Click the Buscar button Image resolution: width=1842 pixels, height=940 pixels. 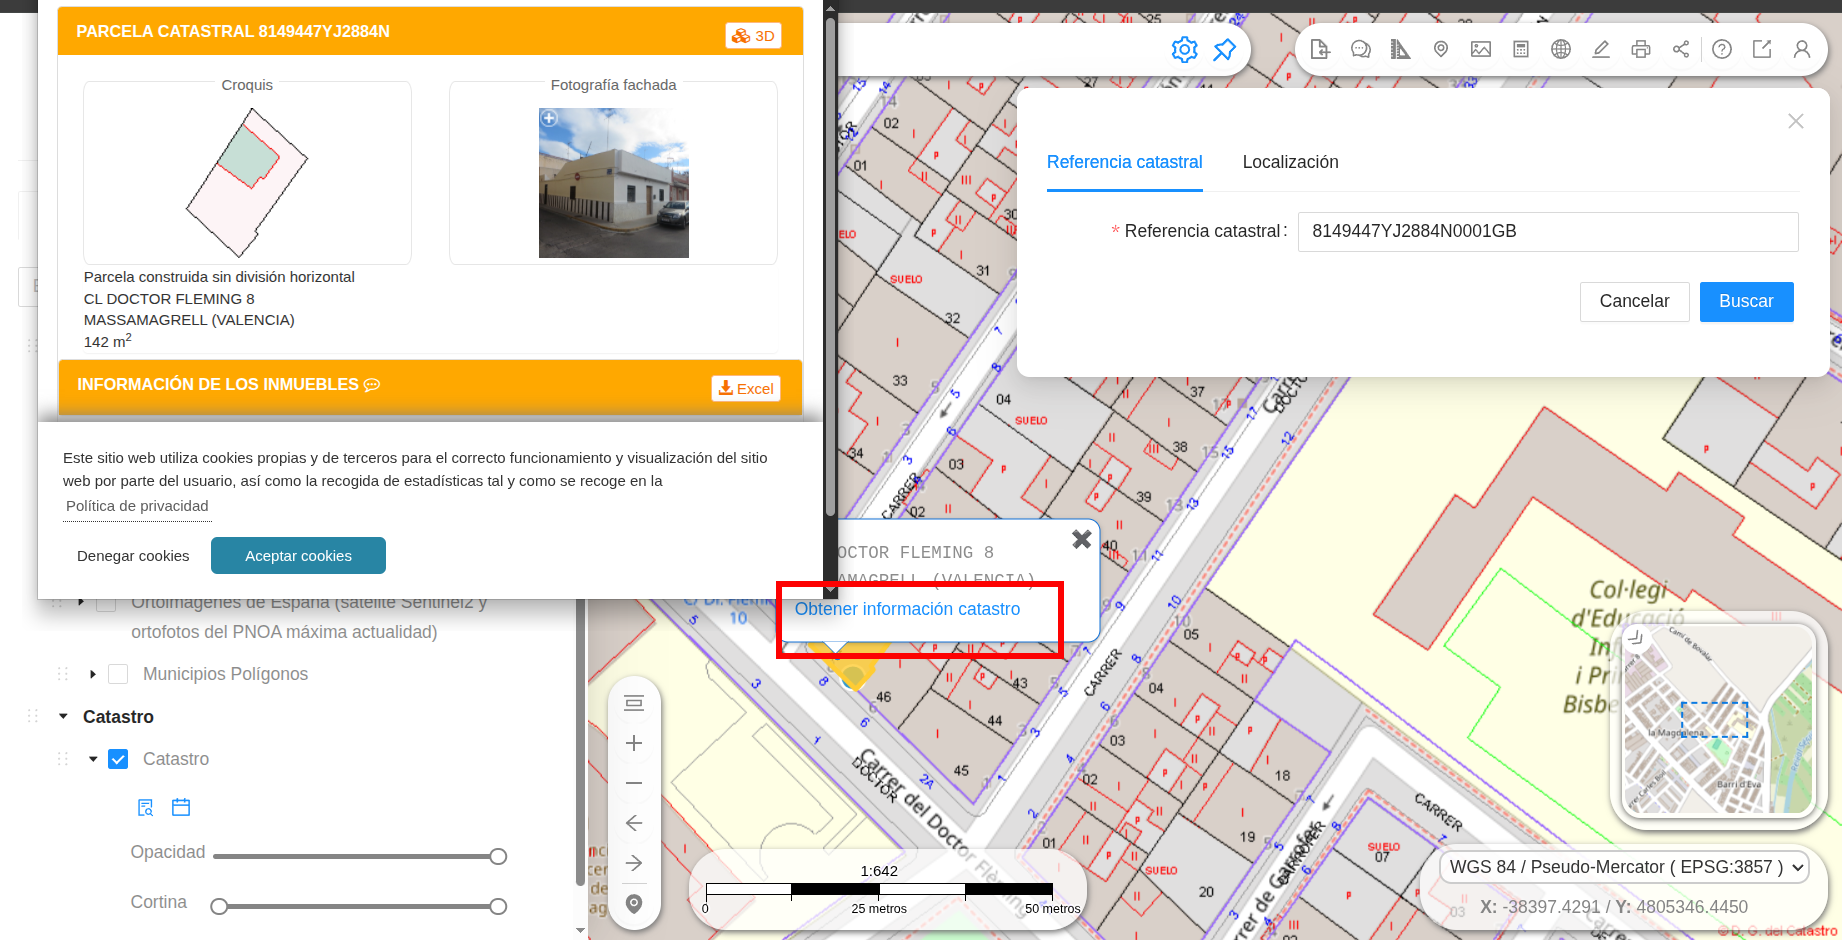point(1746,301)
